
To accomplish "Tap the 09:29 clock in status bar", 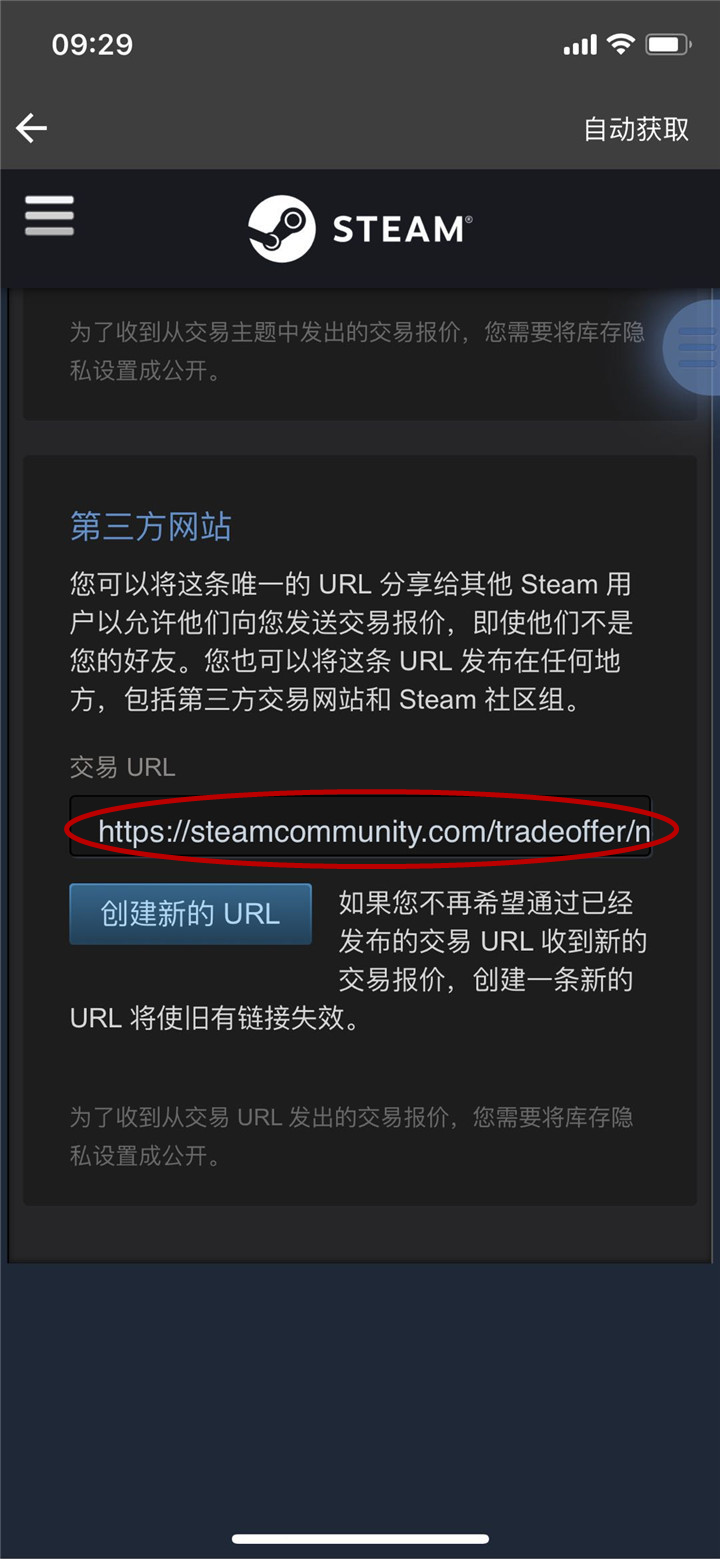I will coord(92,44).
